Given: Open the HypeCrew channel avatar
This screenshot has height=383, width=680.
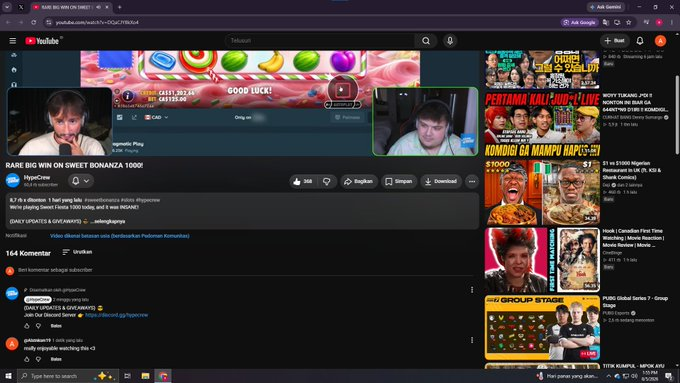Looking at the screenshot, I should (13, 180).
